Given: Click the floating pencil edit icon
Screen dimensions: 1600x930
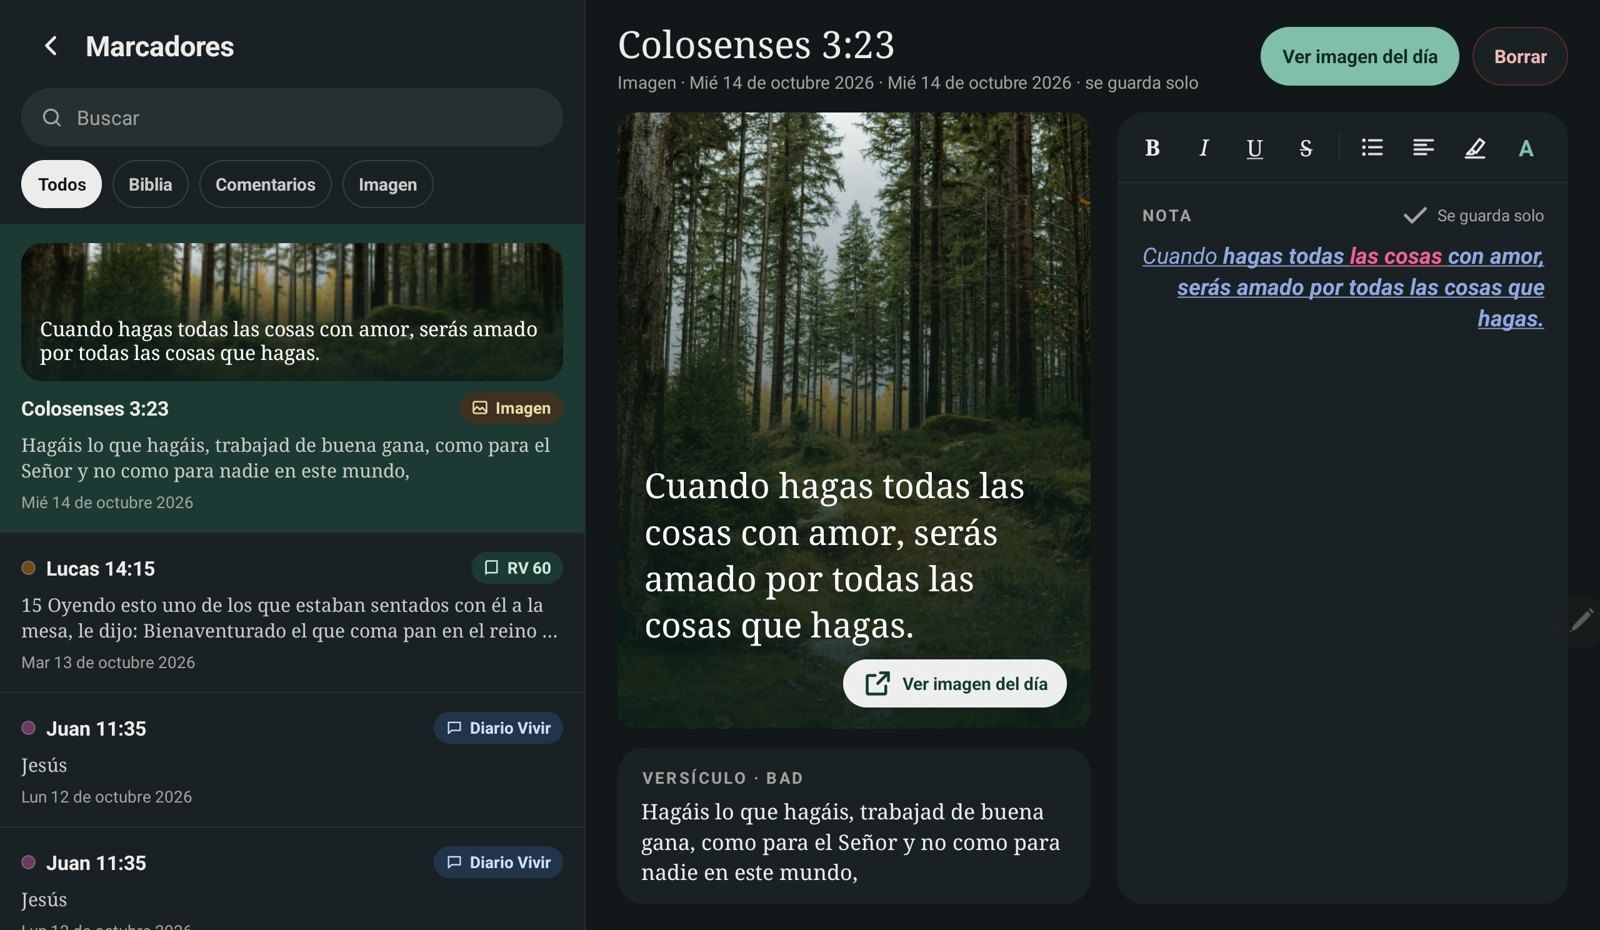Looking at the screenshot, I should [x=1581, y=621].
